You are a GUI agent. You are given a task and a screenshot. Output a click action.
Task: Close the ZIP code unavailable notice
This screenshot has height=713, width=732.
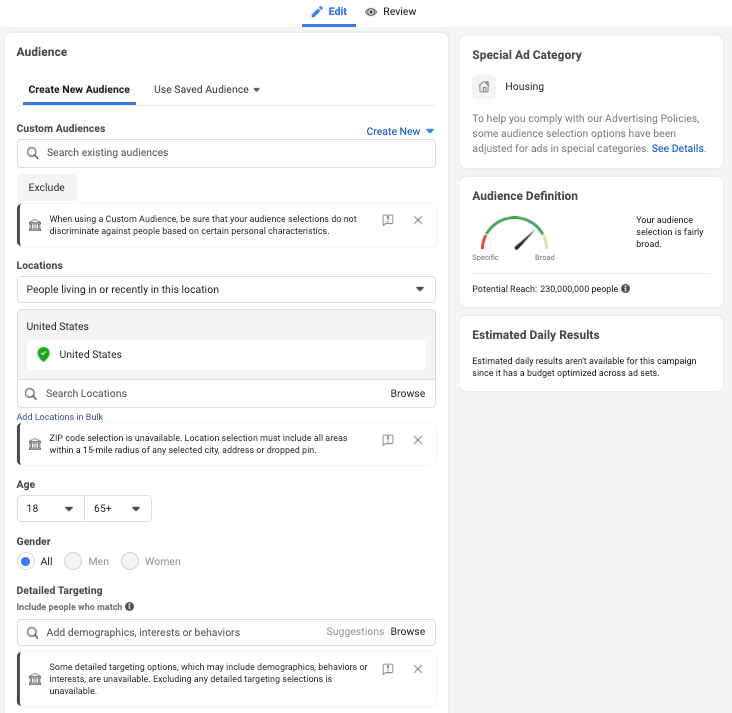point(418,440)
